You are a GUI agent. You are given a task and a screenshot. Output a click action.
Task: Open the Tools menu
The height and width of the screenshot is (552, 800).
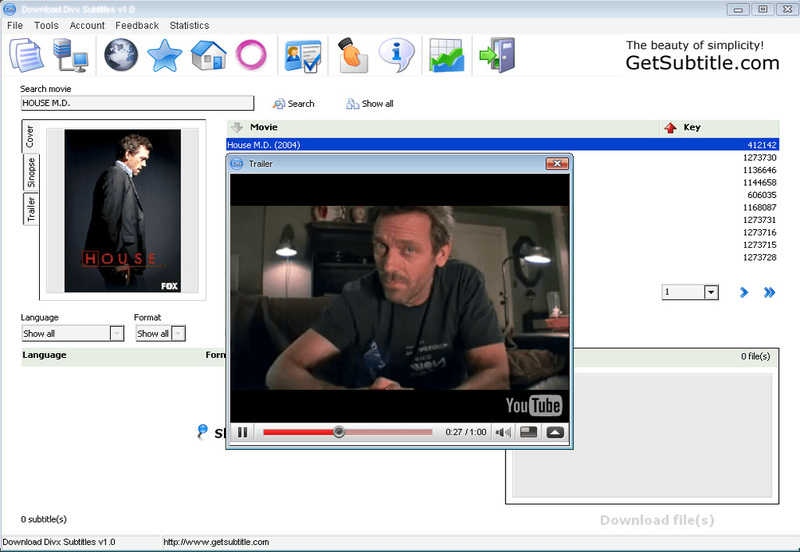tap(46, 26)
